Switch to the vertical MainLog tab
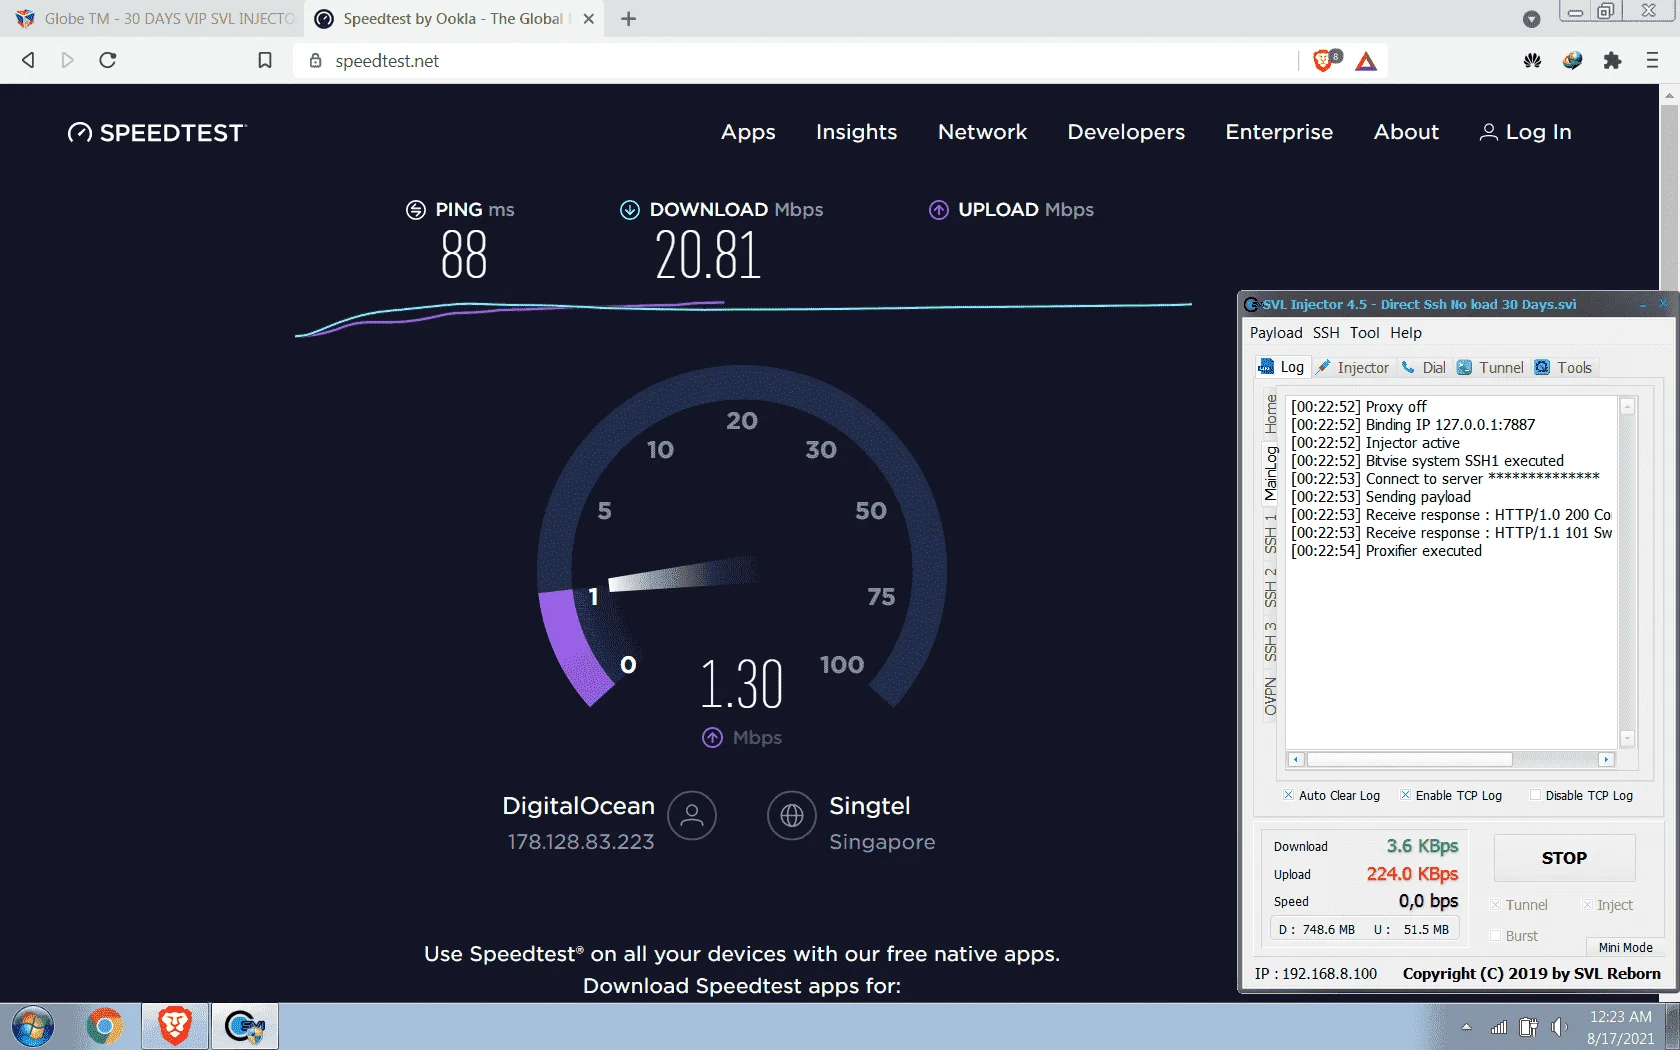Screen dimensions: 1680x1050 coord(1271,473)
